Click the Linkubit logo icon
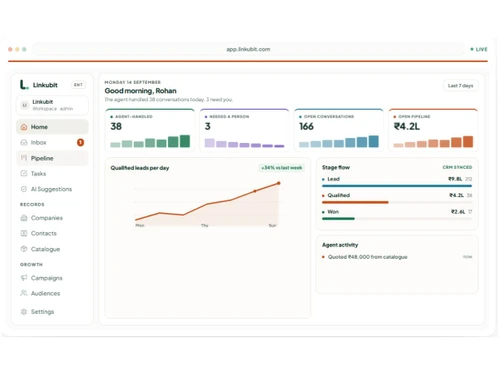 pyautogui.click(x=24, y=85)
